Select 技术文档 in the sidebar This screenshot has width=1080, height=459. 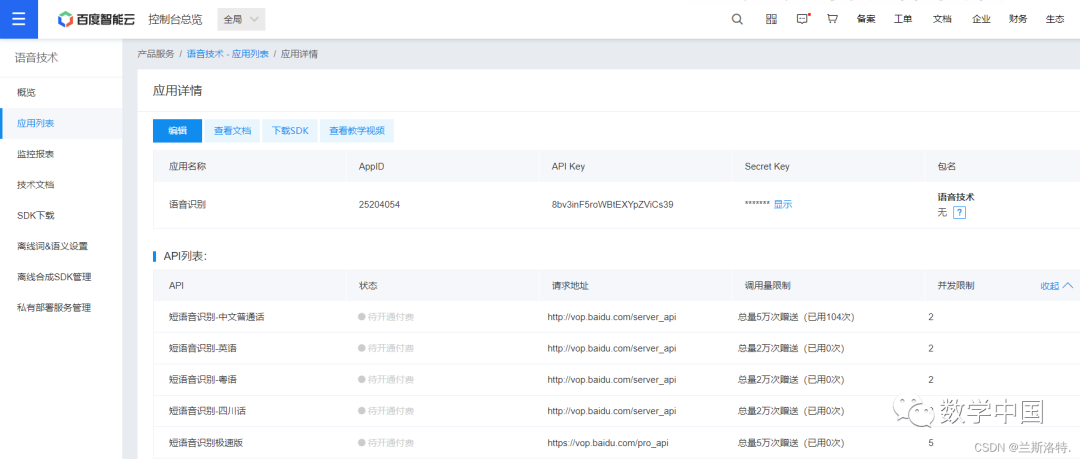[61, 185]
